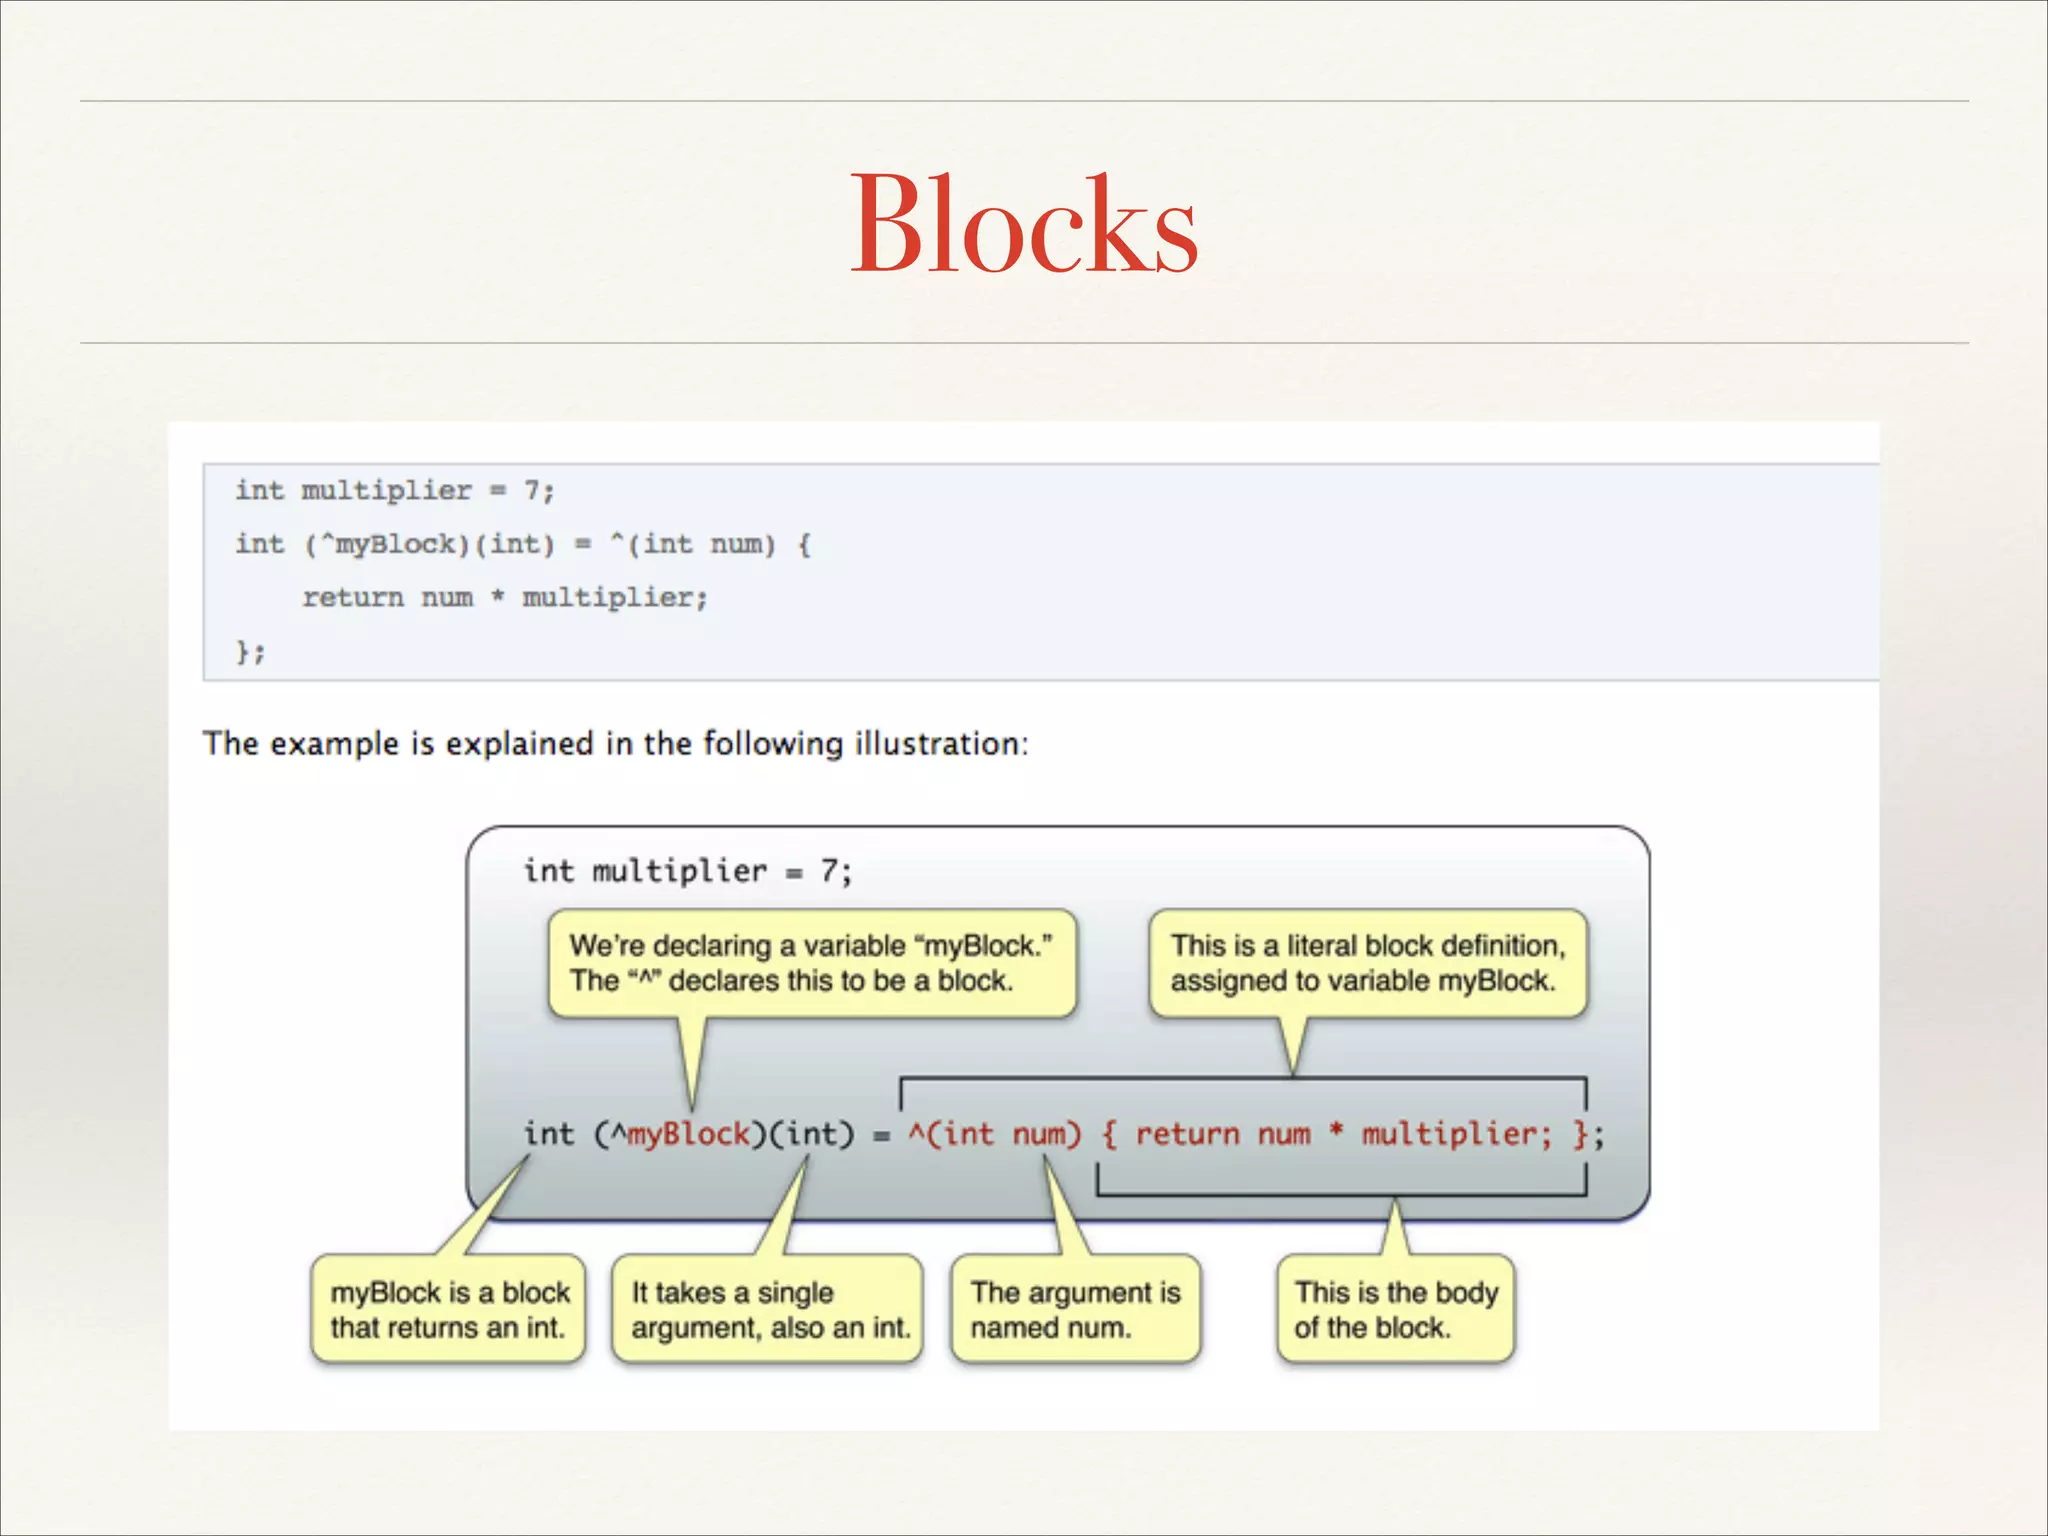
Task: Click the sentence "The example is explained in the following illustration:"
Action: click(615, 744)
